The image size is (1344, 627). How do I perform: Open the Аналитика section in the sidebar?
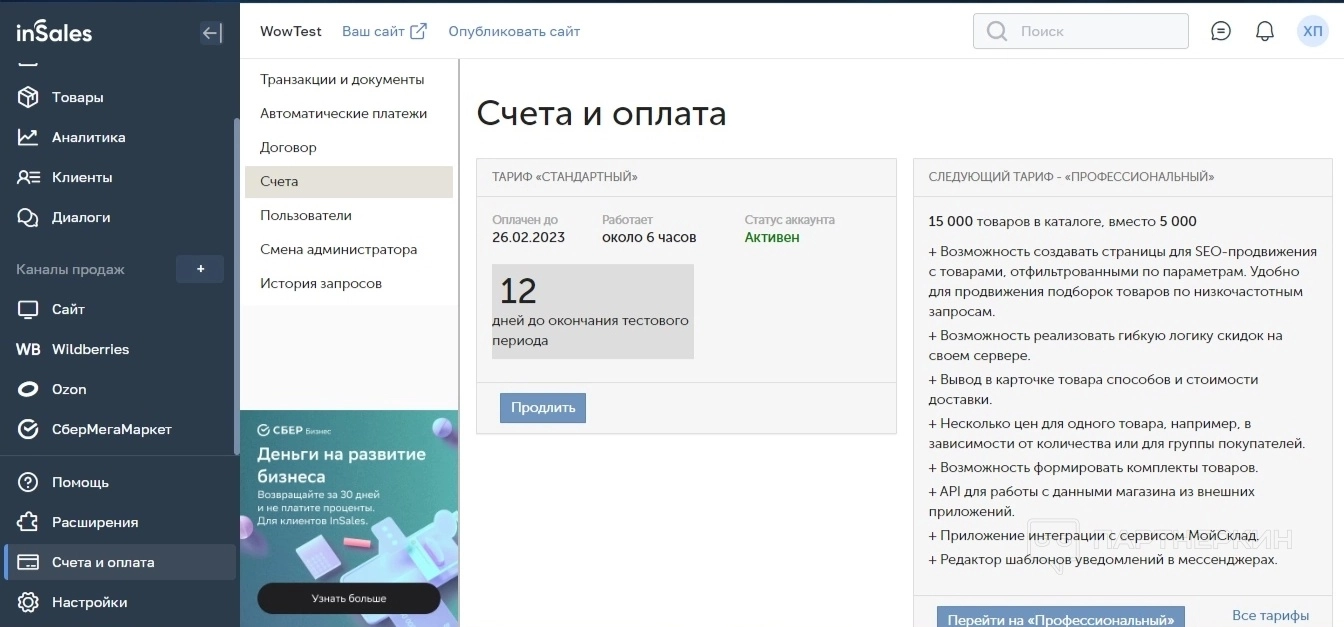88,137
